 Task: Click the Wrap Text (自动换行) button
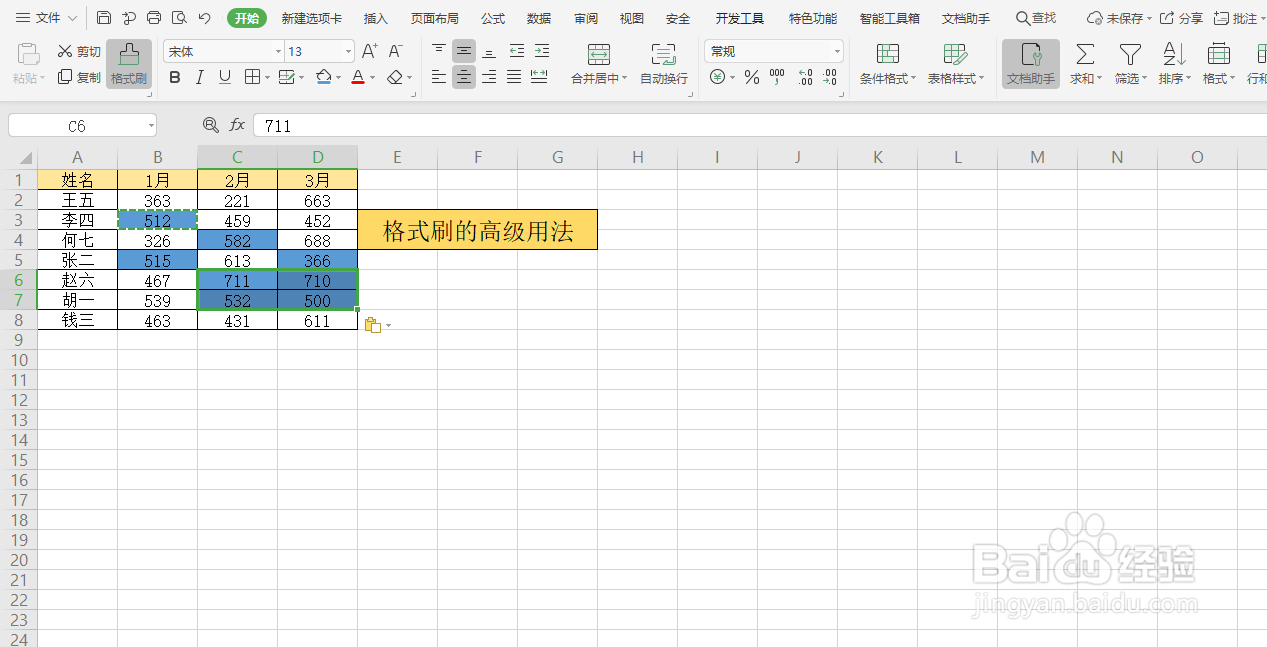click(x=664, y=64)
